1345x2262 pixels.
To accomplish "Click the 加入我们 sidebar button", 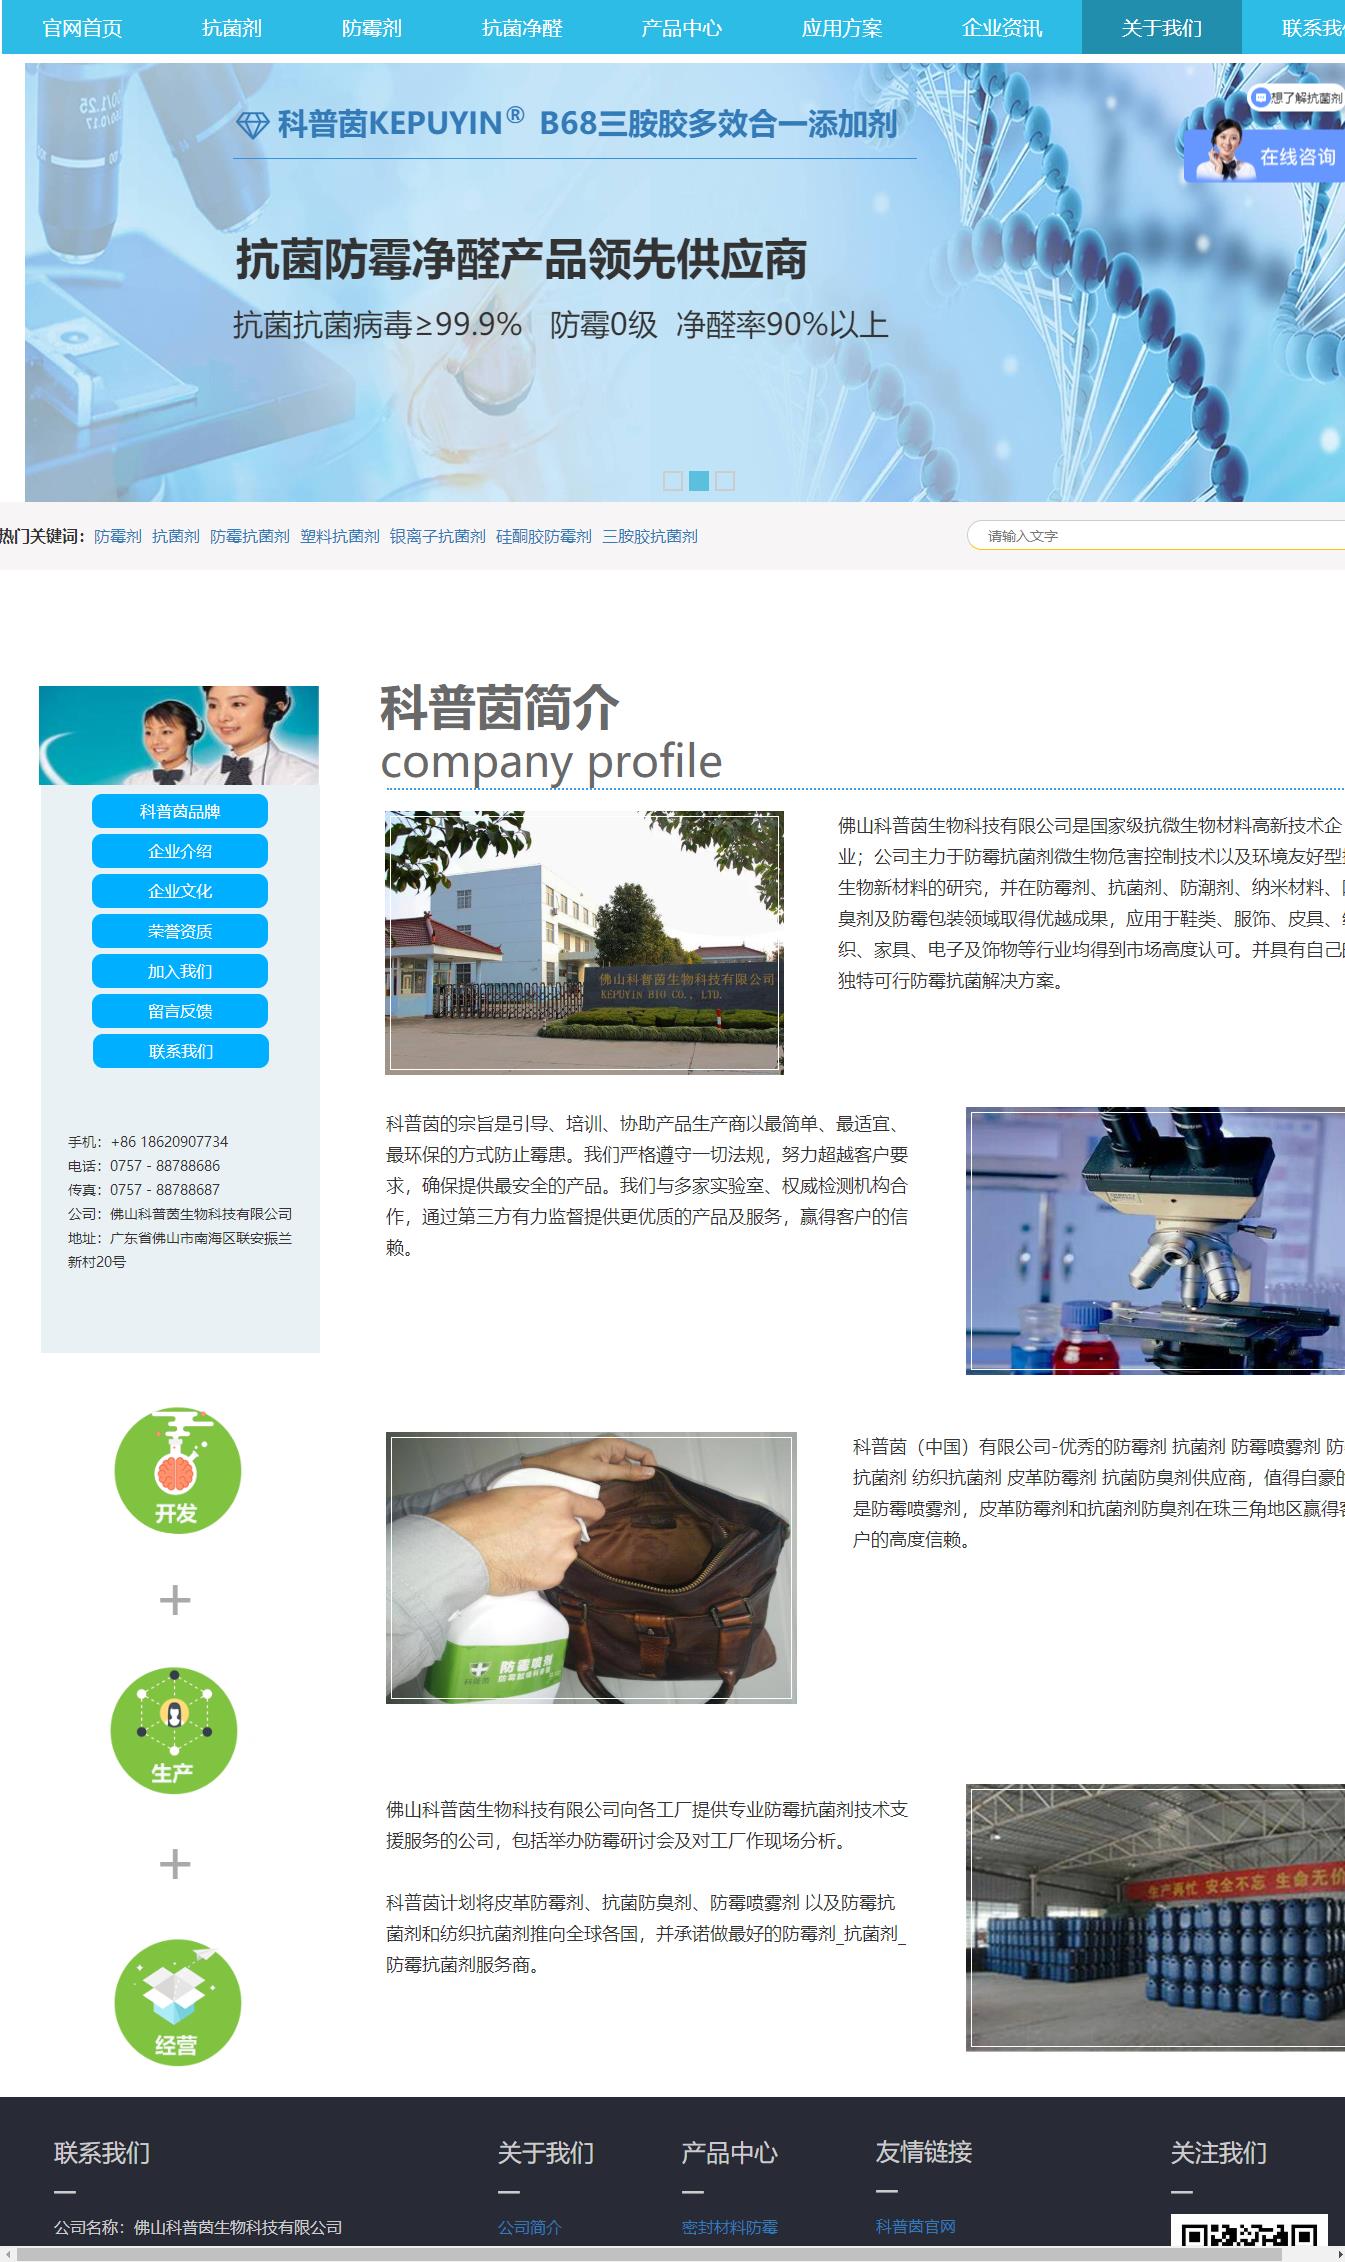I will point(180,971).
